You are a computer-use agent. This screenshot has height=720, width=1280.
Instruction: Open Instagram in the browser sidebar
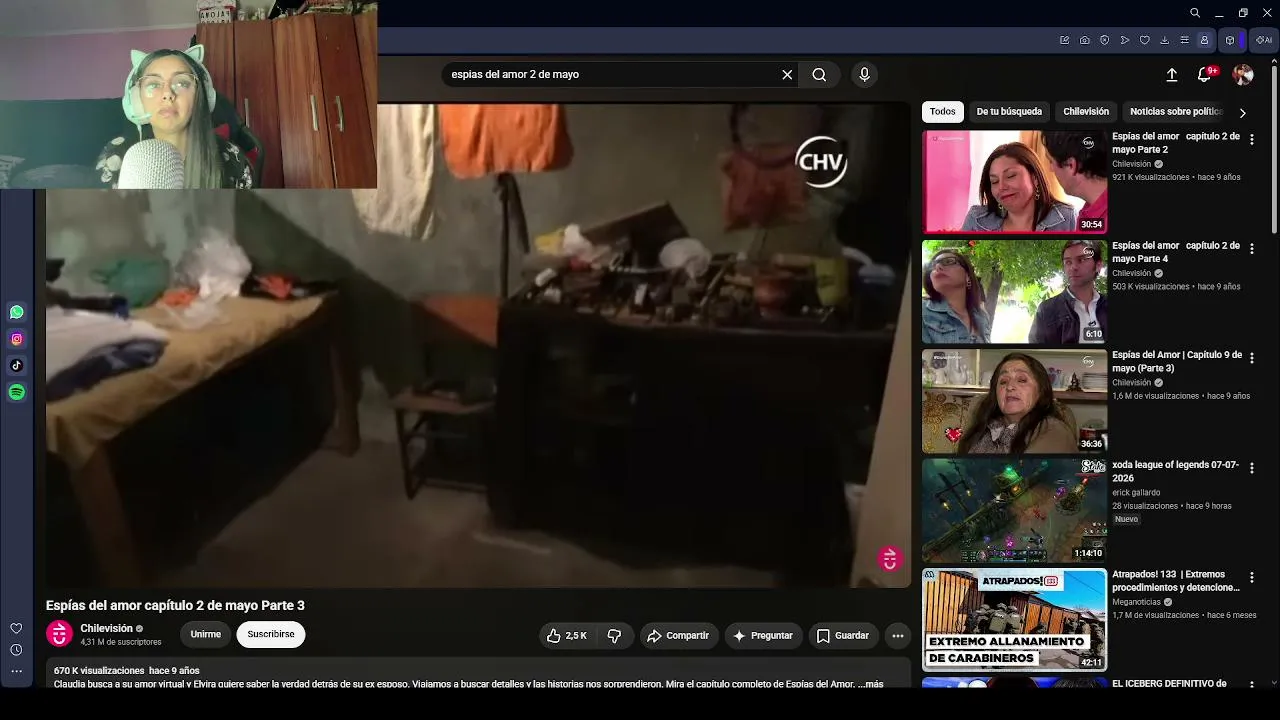pos(16,339)
